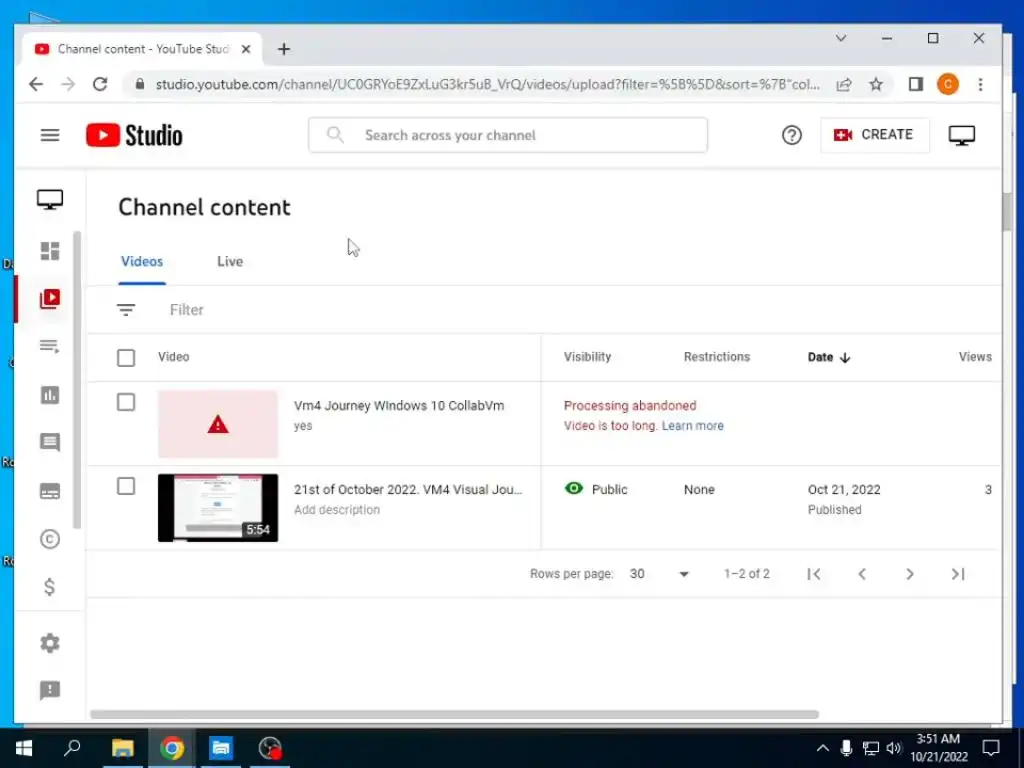
Task: Open the channel icon in sidebar
Action: [50, 199]
